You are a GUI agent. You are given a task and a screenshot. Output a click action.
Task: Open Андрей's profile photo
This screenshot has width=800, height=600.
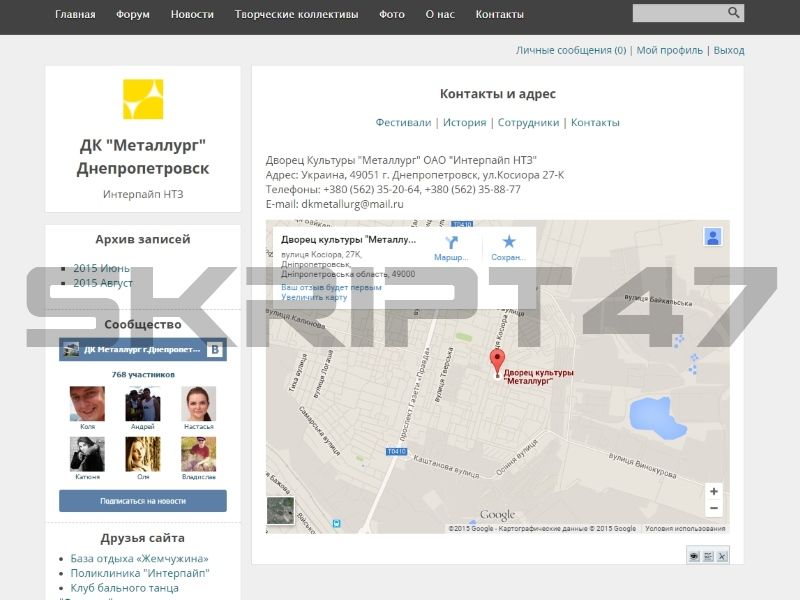click(x=143, y=404)
